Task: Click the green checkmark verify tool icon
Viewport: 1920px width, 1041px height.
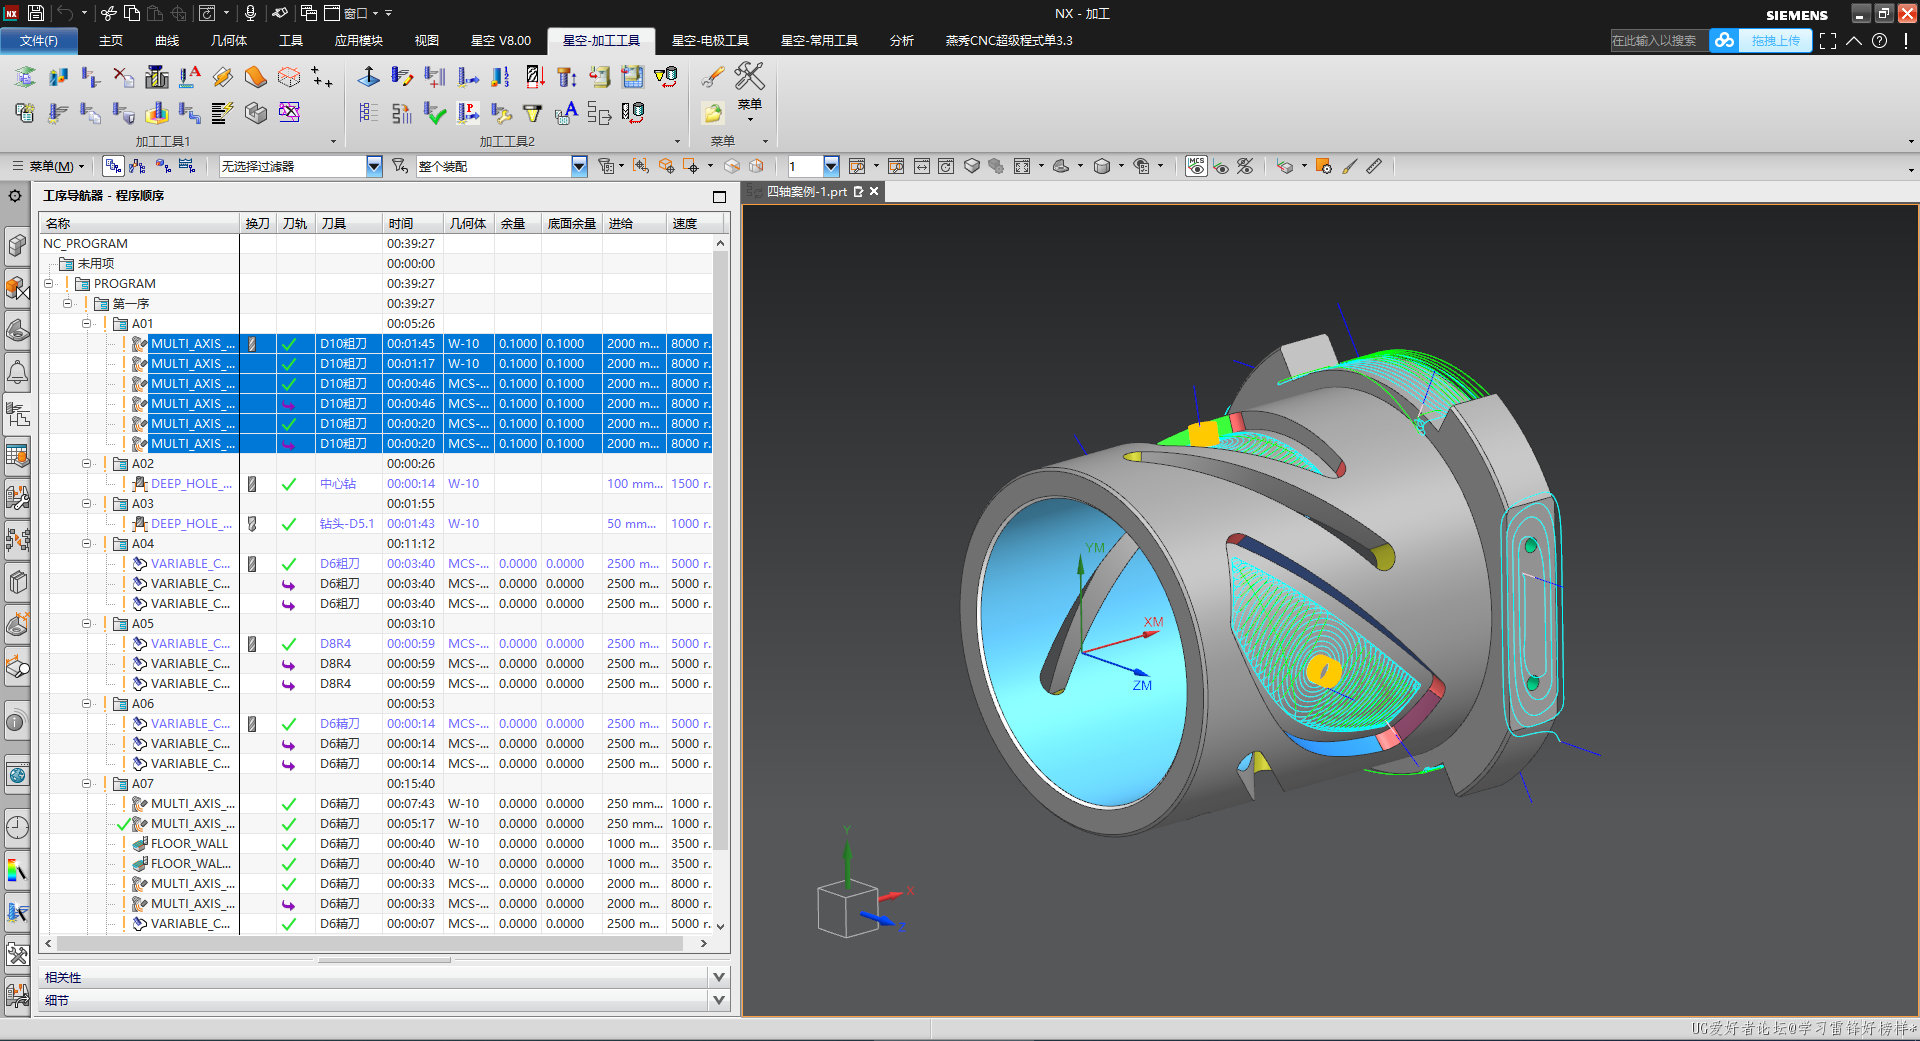Action: [x=435, y=112]
